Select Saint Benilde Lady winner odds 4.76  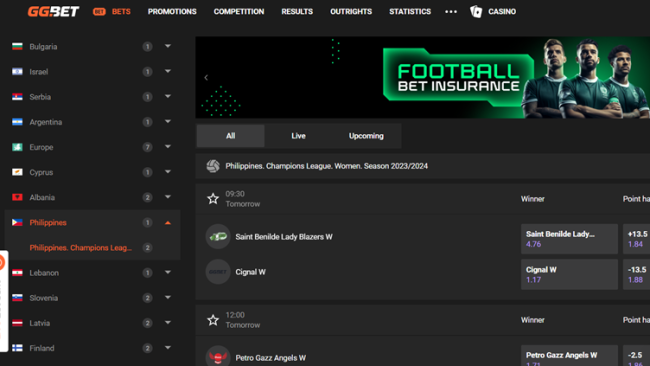coord(569,239)
